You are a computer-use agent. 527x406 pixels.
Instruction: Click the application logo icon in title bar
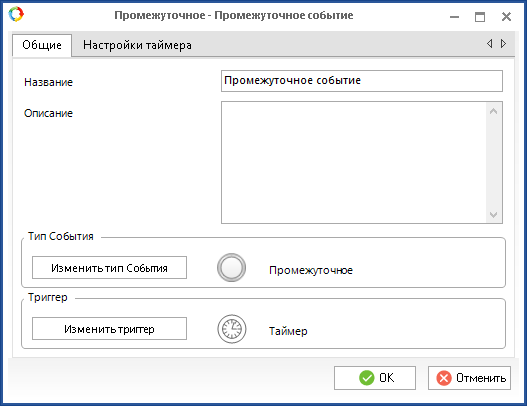16,14
